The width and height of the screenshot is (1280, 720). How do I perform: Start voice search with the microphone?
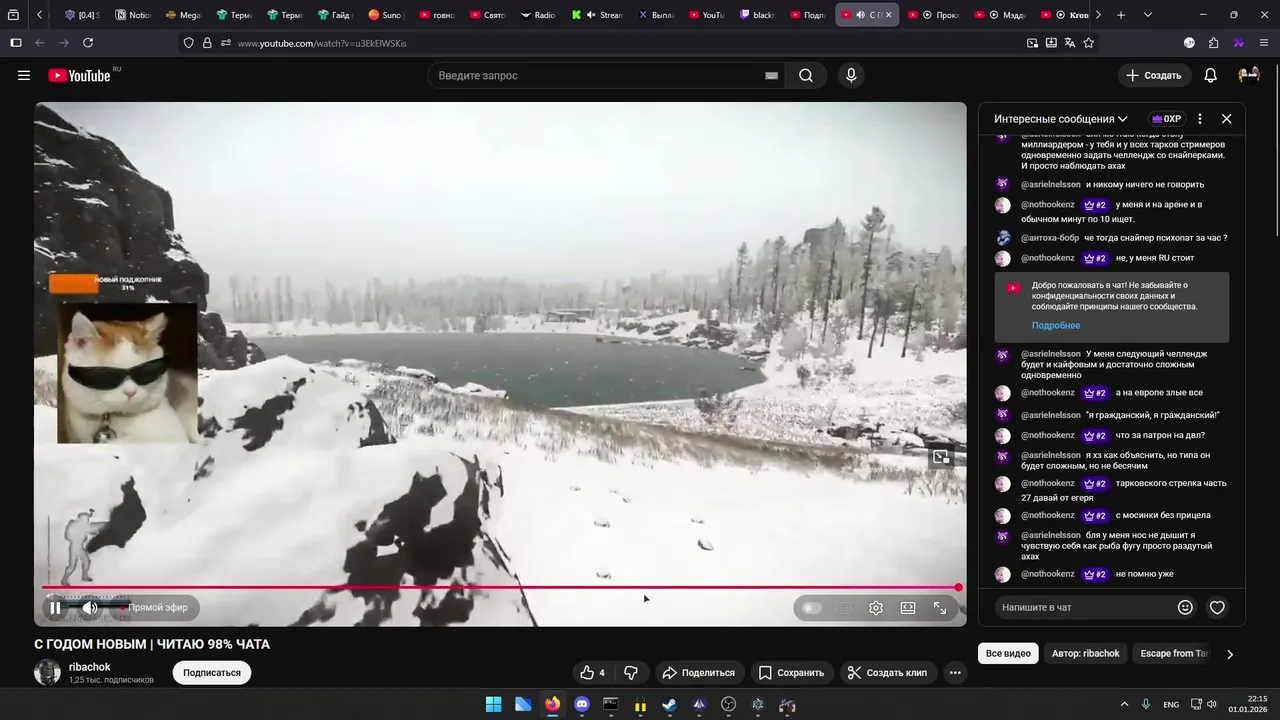click(851, 75)
